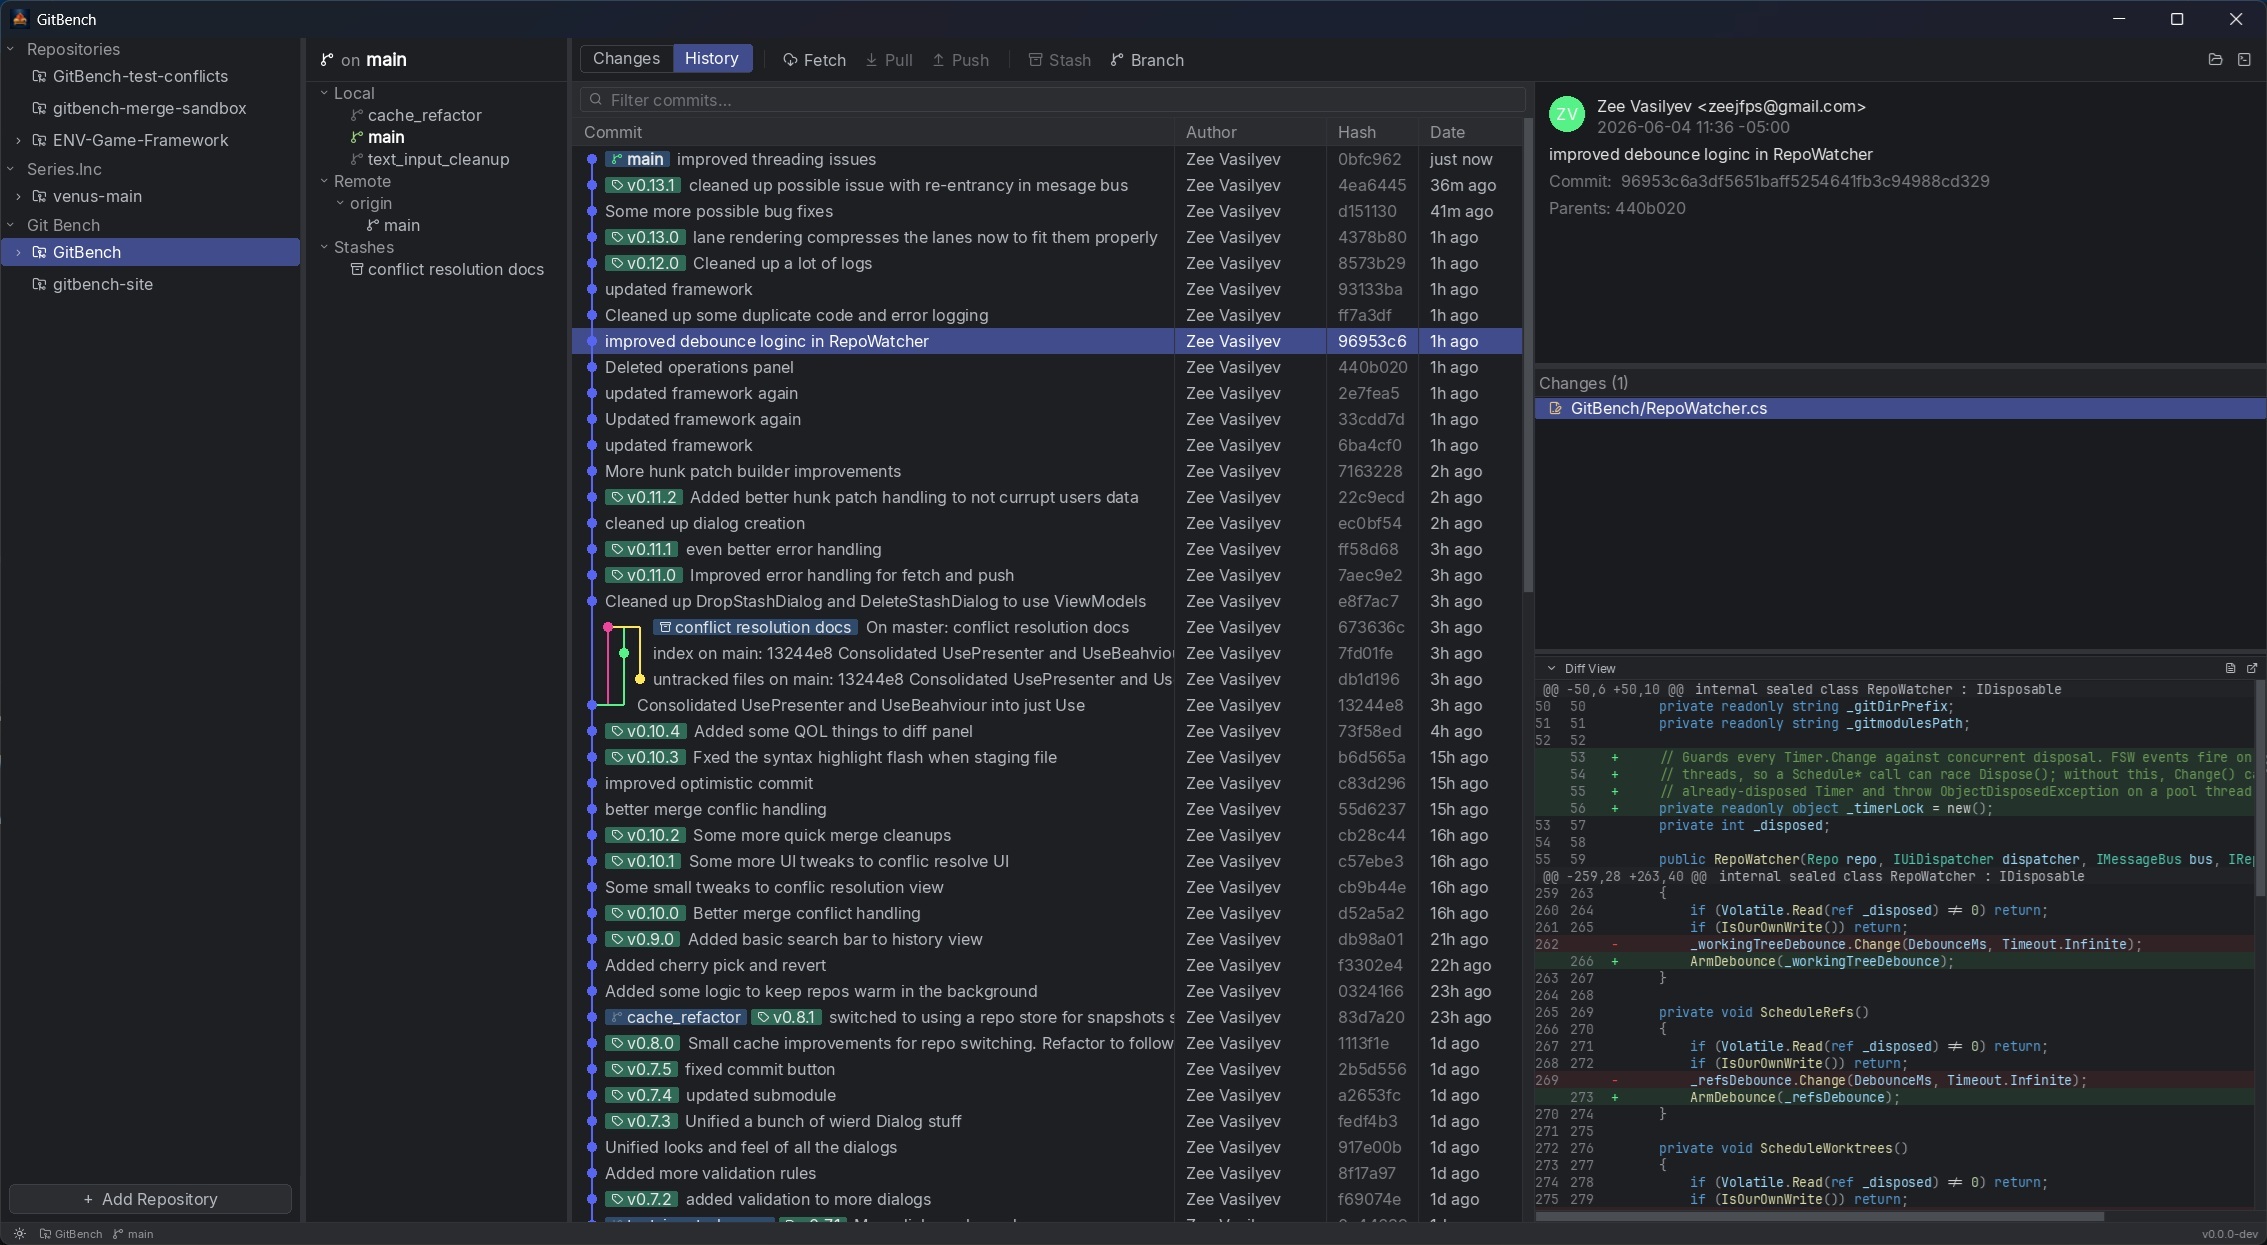
Task: Click parent commit hash 440b020 in details
Action: click(1650, 208)
